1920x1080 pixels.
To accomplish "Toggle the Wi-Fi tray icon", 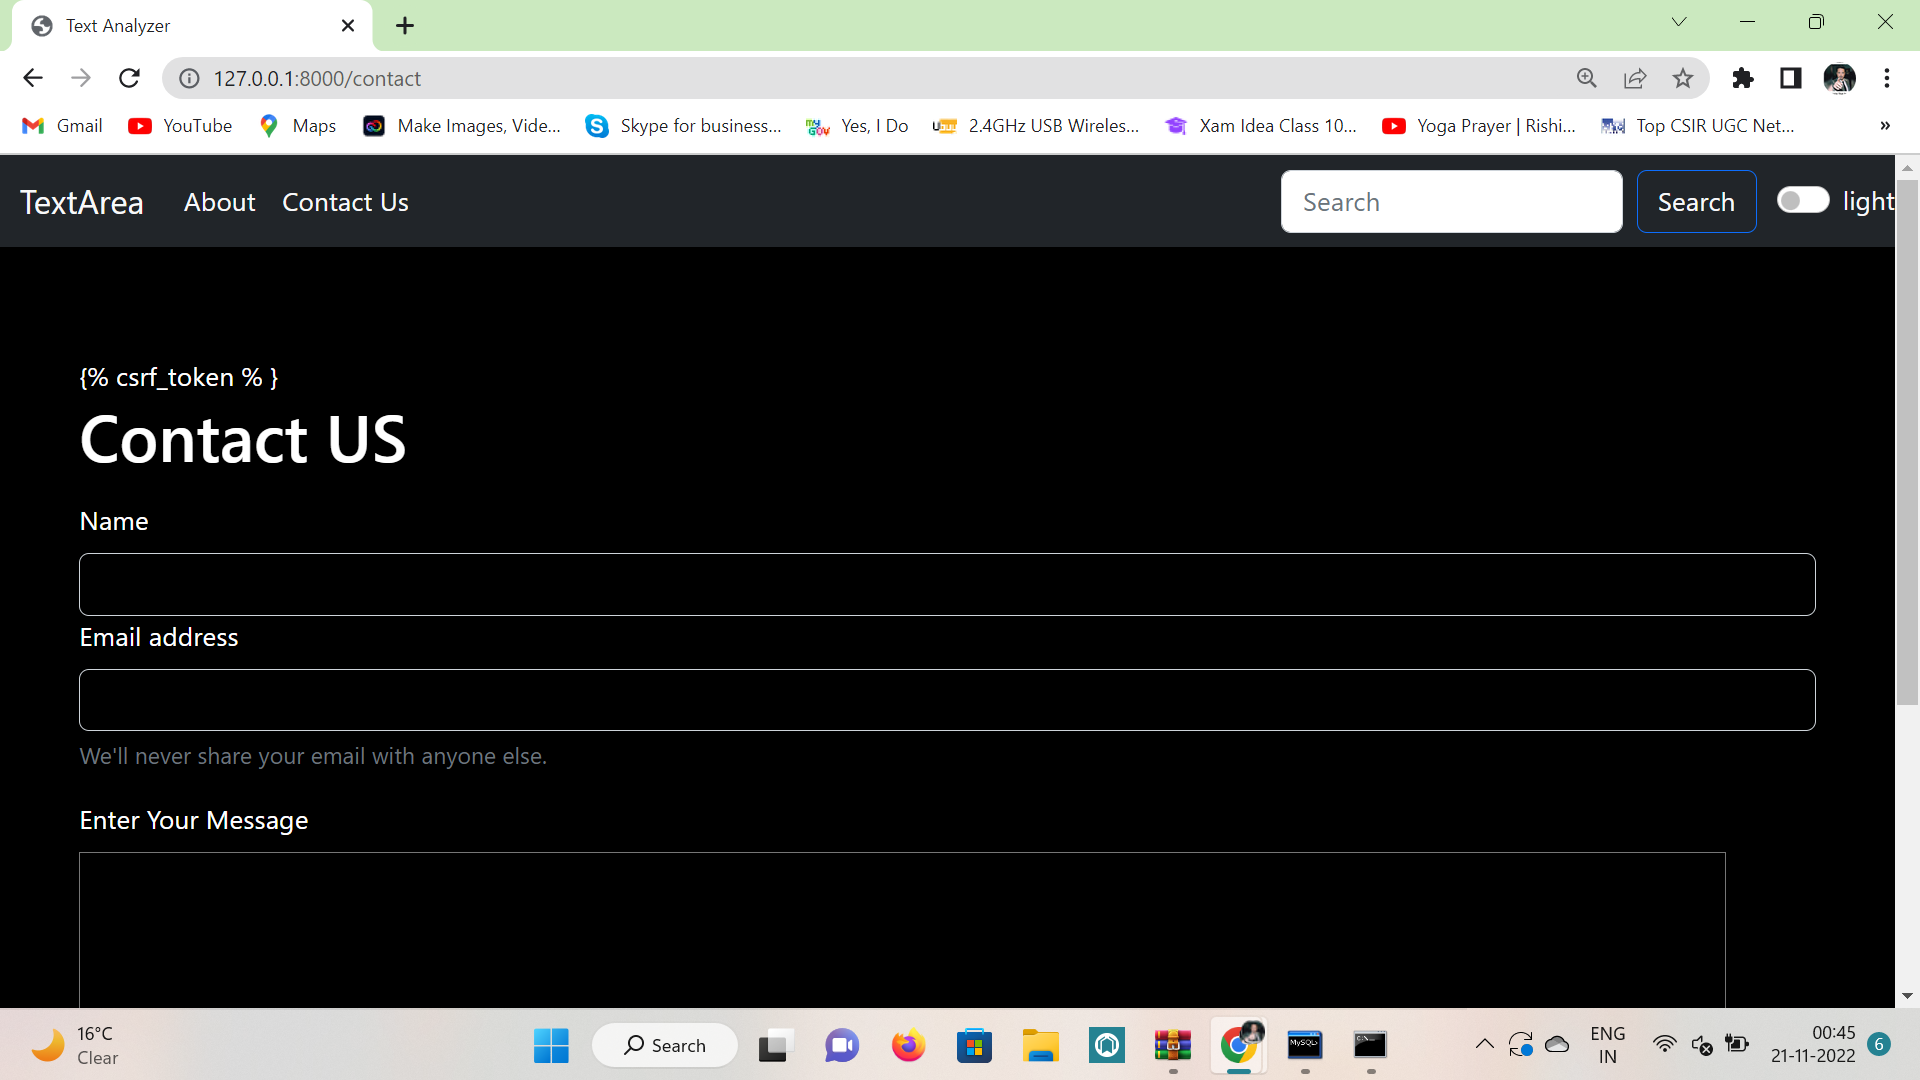I will pos(1665,1045).
